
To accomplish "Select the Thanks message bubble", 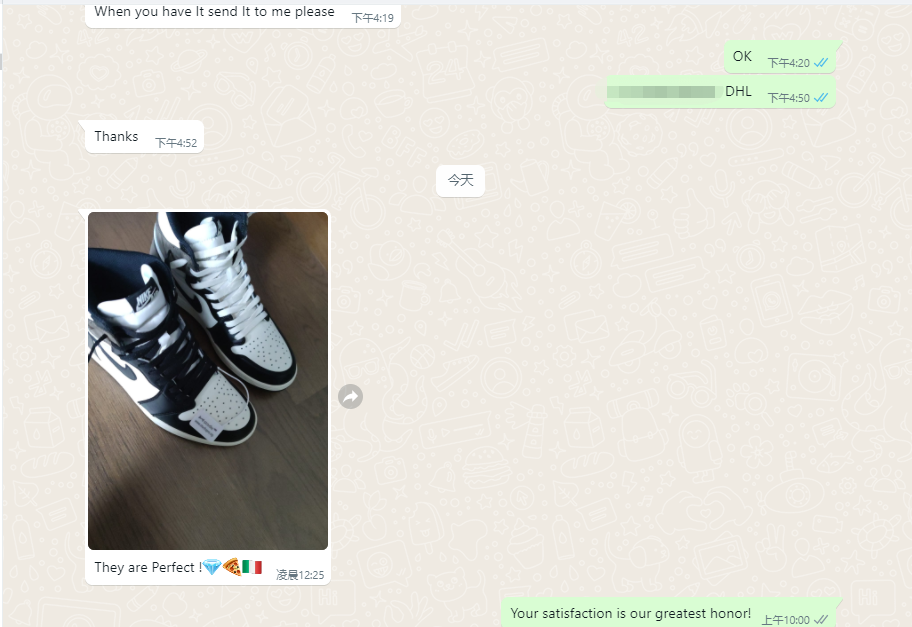I will (x=144, y=137).
